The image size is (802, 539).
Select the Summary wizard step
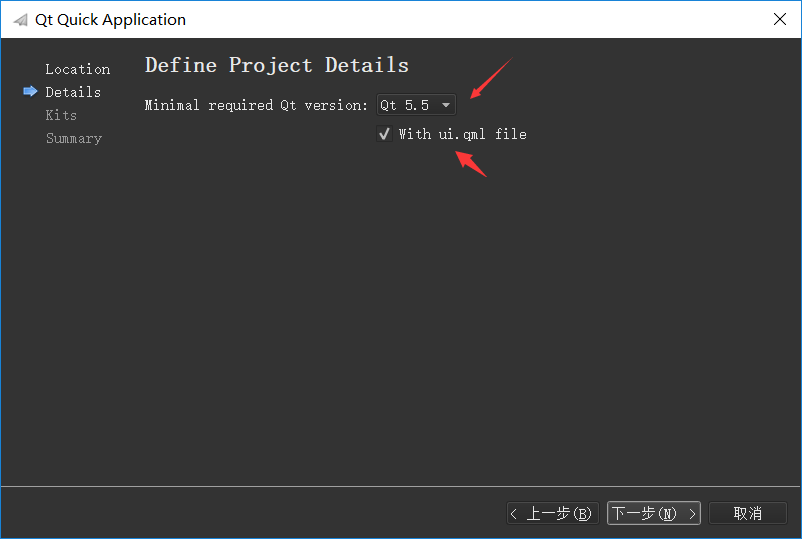click(x=74, y=138)
